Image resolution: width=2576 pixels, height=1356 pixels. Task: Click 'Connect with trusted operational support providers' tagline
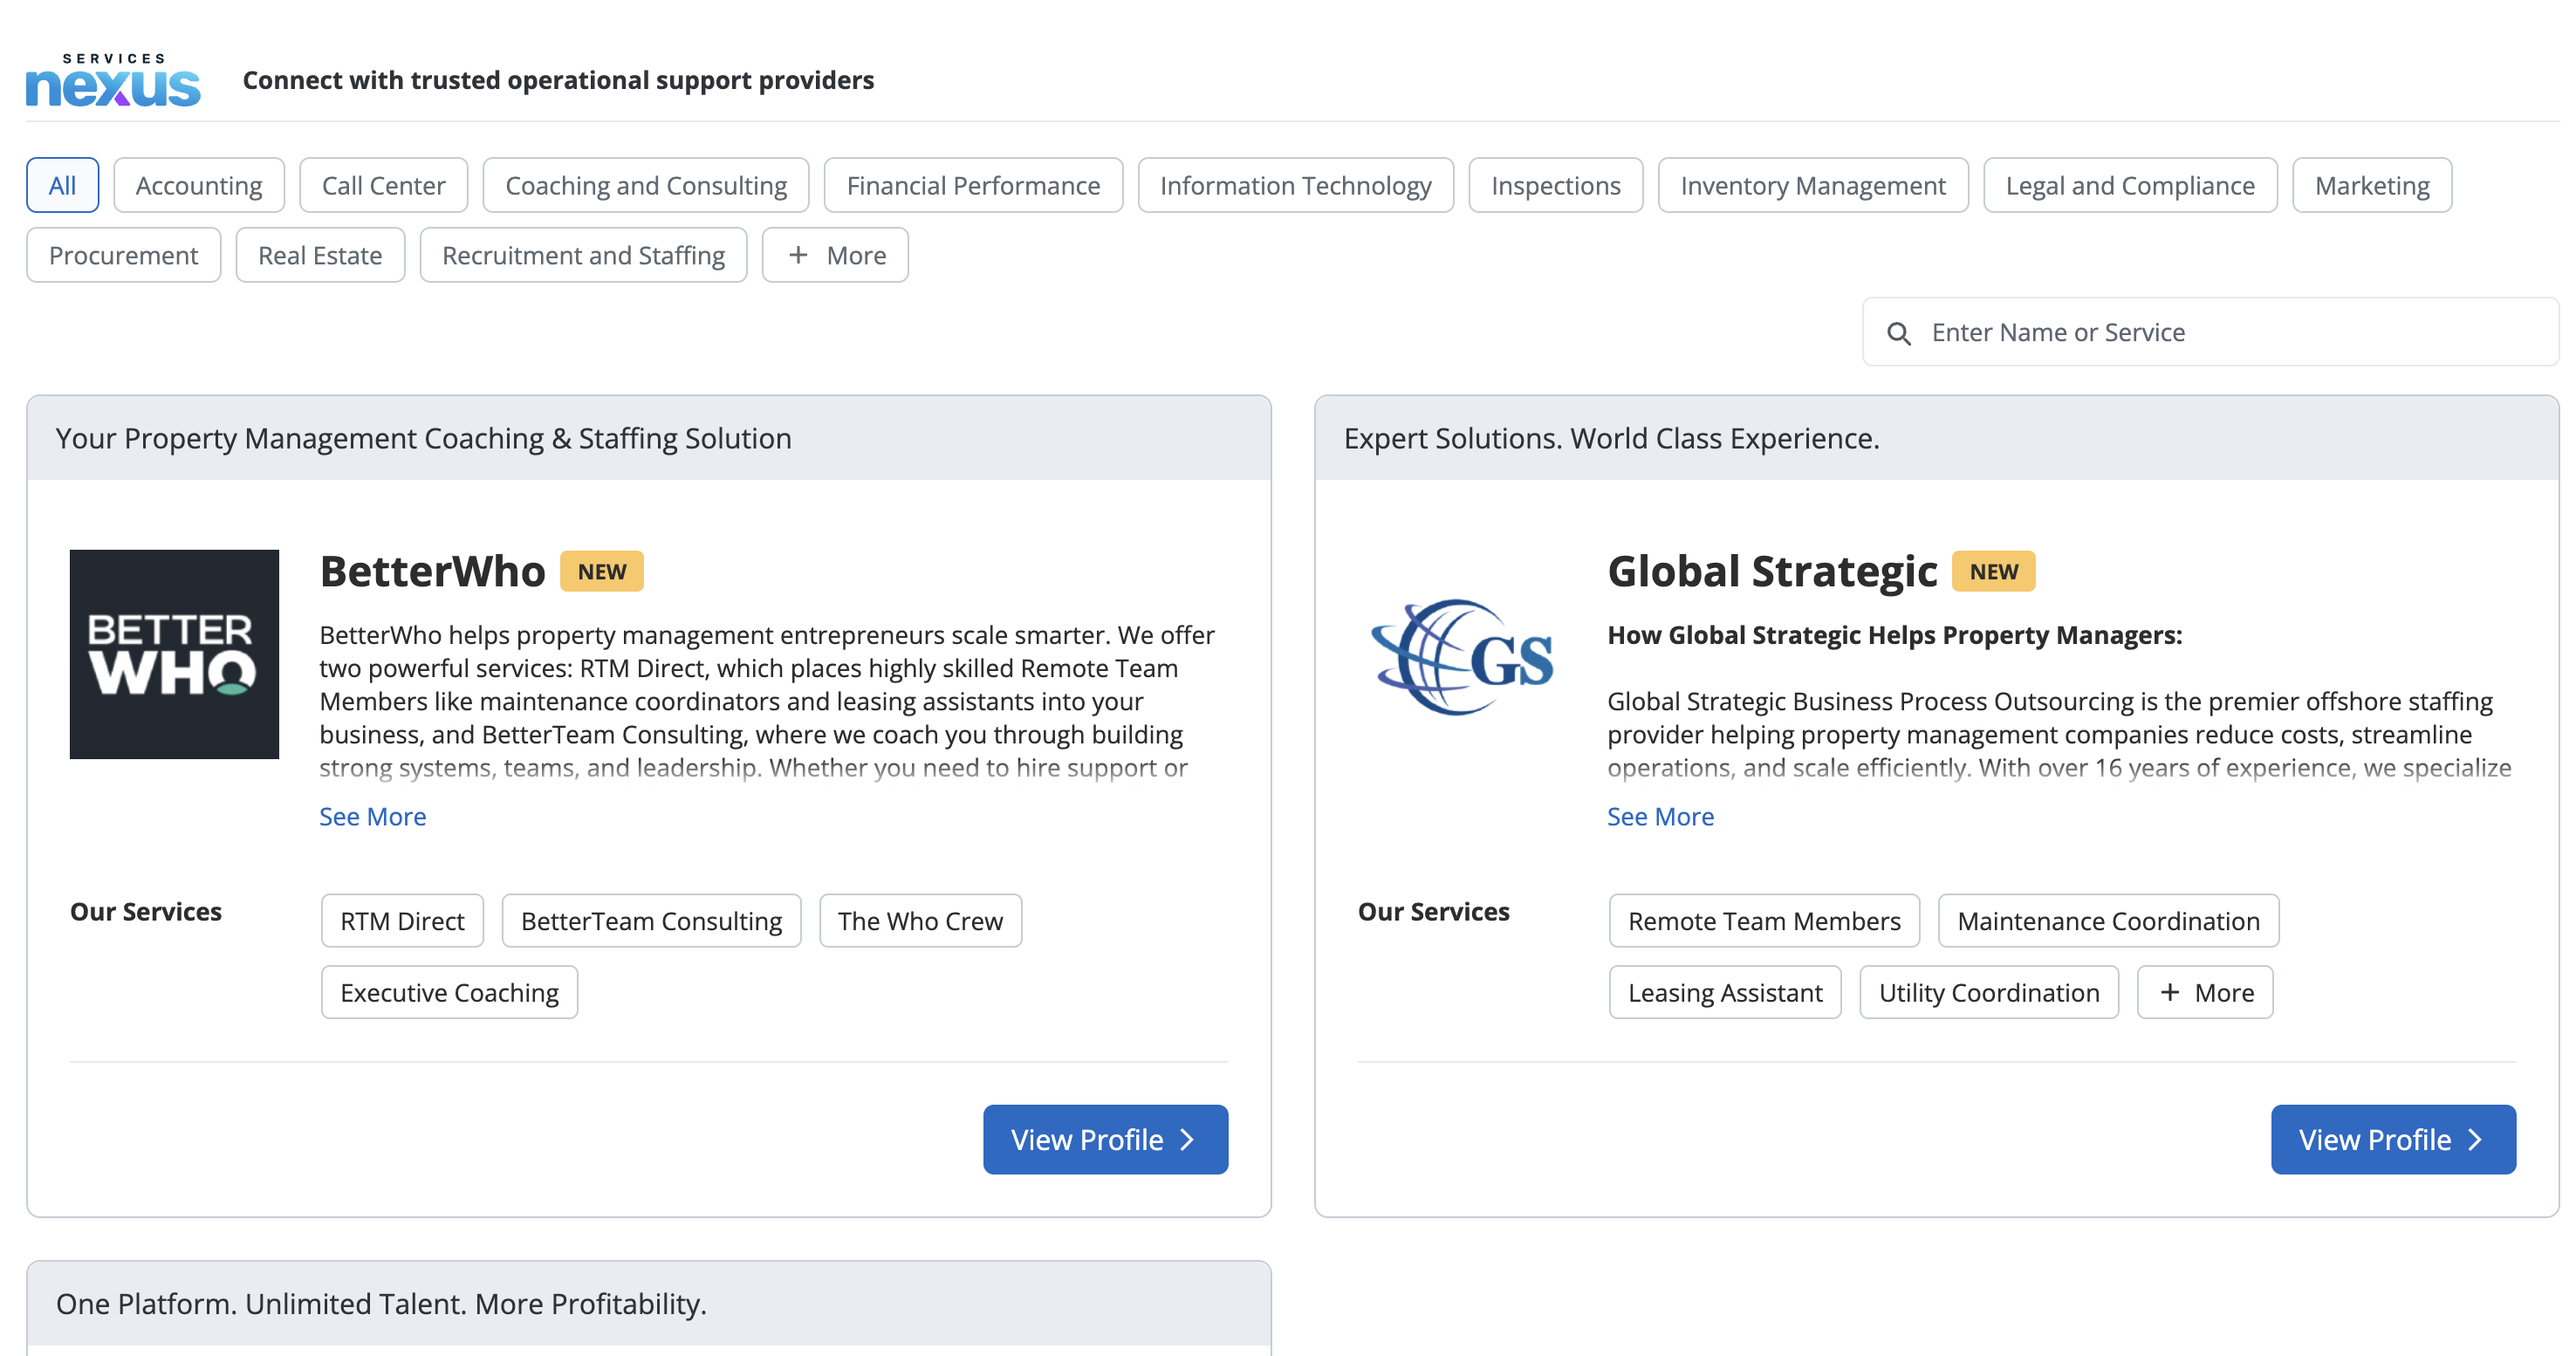pos(558,80)
